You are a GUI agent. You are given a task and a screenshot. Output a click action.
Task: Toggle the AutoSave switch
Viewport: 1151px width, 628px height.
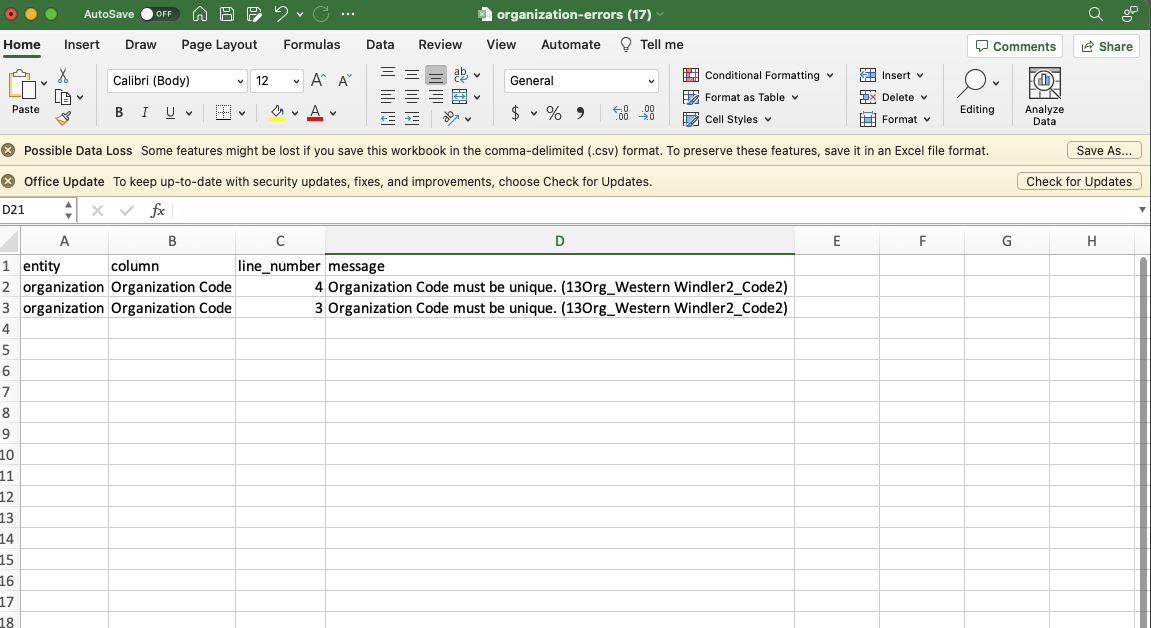point(160,14)
